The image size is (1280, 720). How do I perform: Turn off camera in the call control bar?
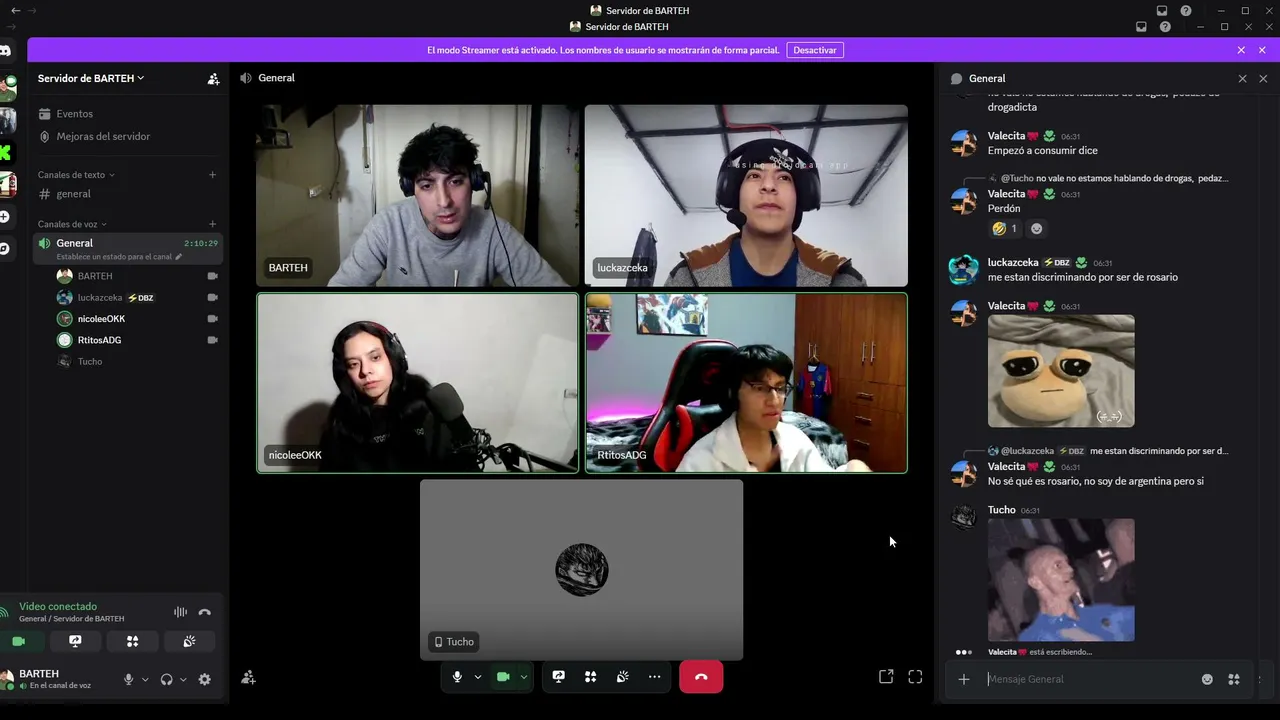[x=503, y=677]
